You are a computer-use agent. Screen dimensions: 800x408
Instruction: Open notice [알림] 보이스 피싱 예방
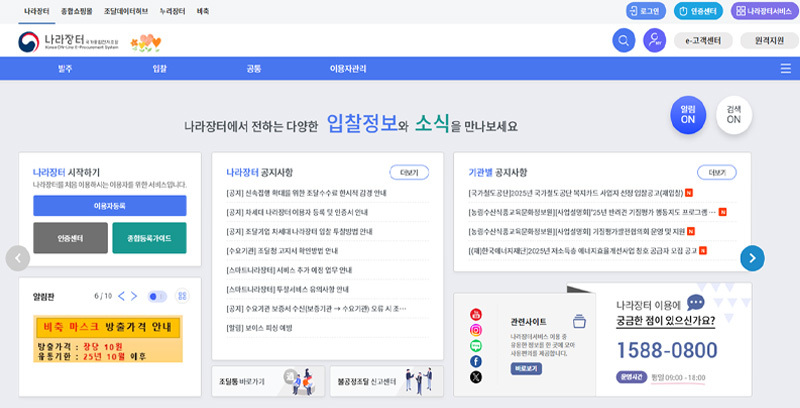pos(259,328)
